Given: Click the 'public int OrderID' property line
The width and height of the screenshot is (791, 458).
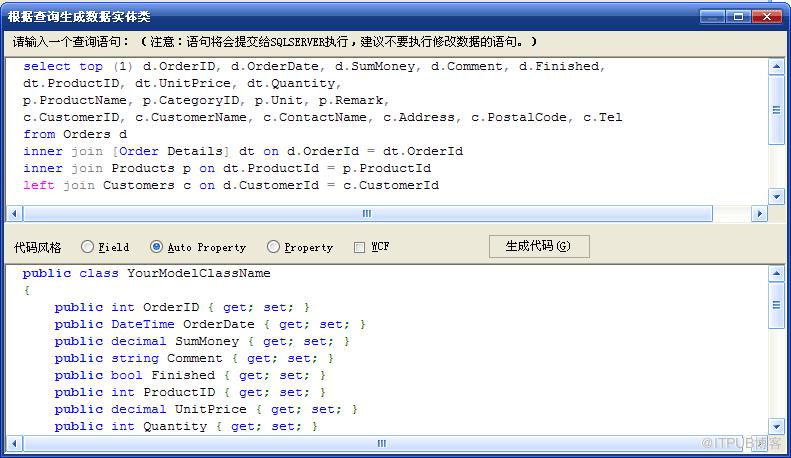Looking at the screenshot, I should pyautogui.click(x=182, y=307).
